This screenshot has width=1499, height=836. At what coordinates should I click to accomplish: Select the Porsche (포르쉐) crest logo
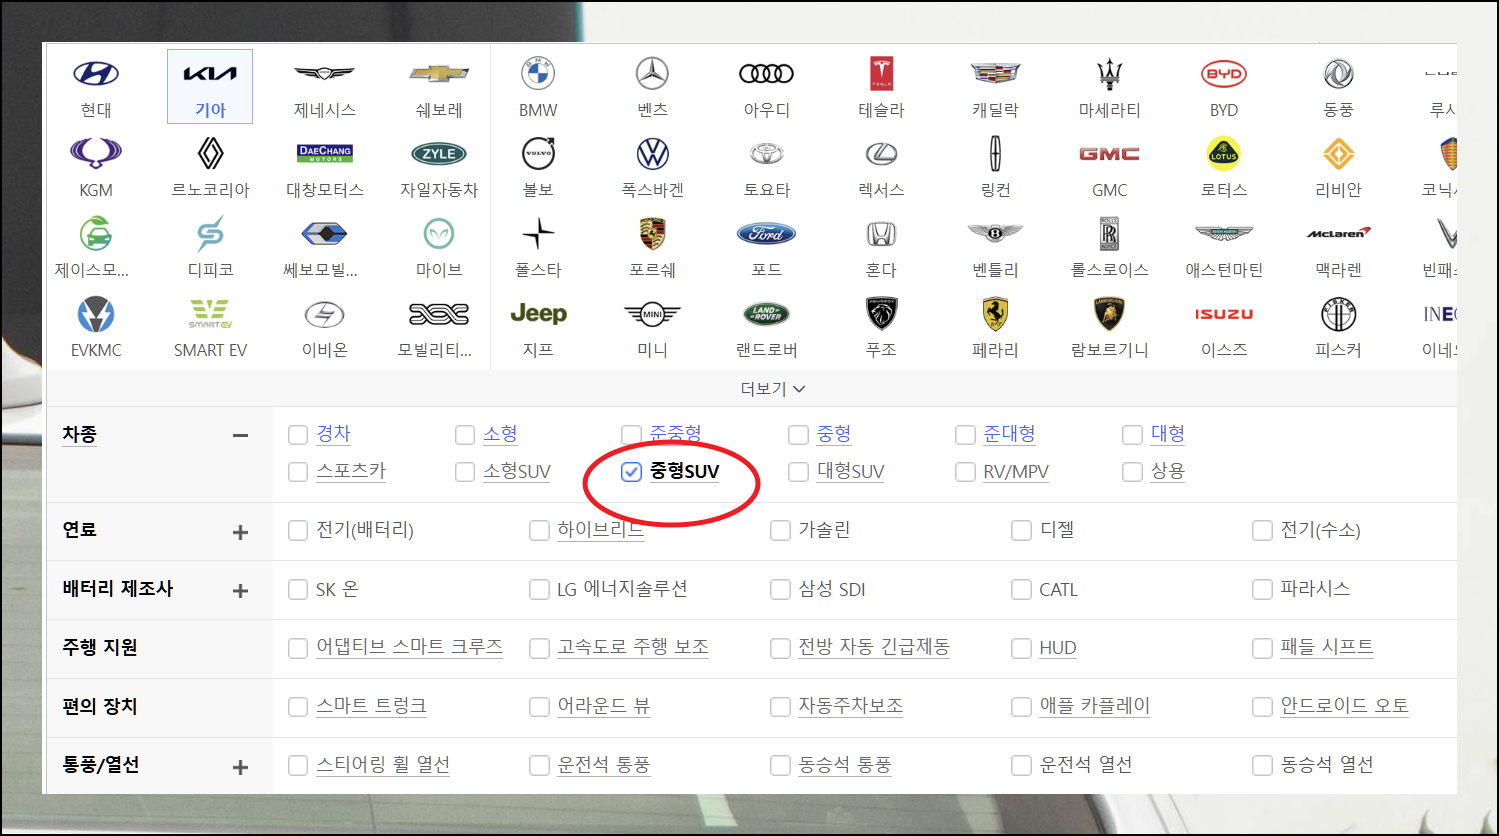point(652,233)
